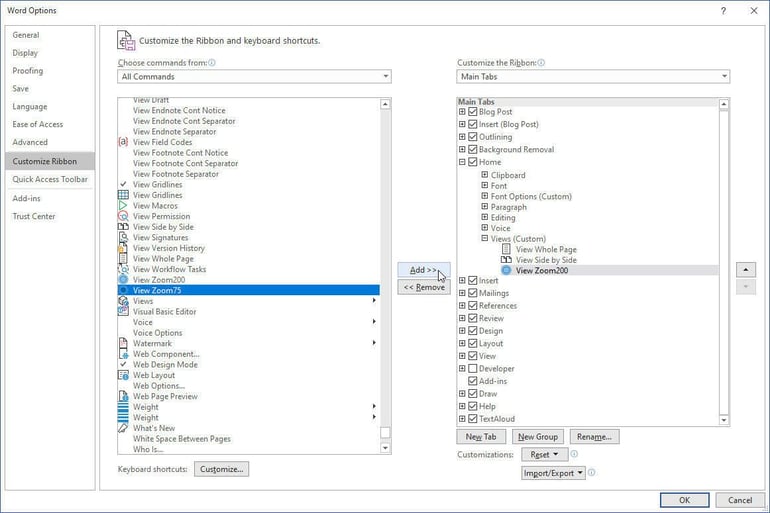Open the Reset dropdown button
Viewport: 770px width, 513px height.
545,455
